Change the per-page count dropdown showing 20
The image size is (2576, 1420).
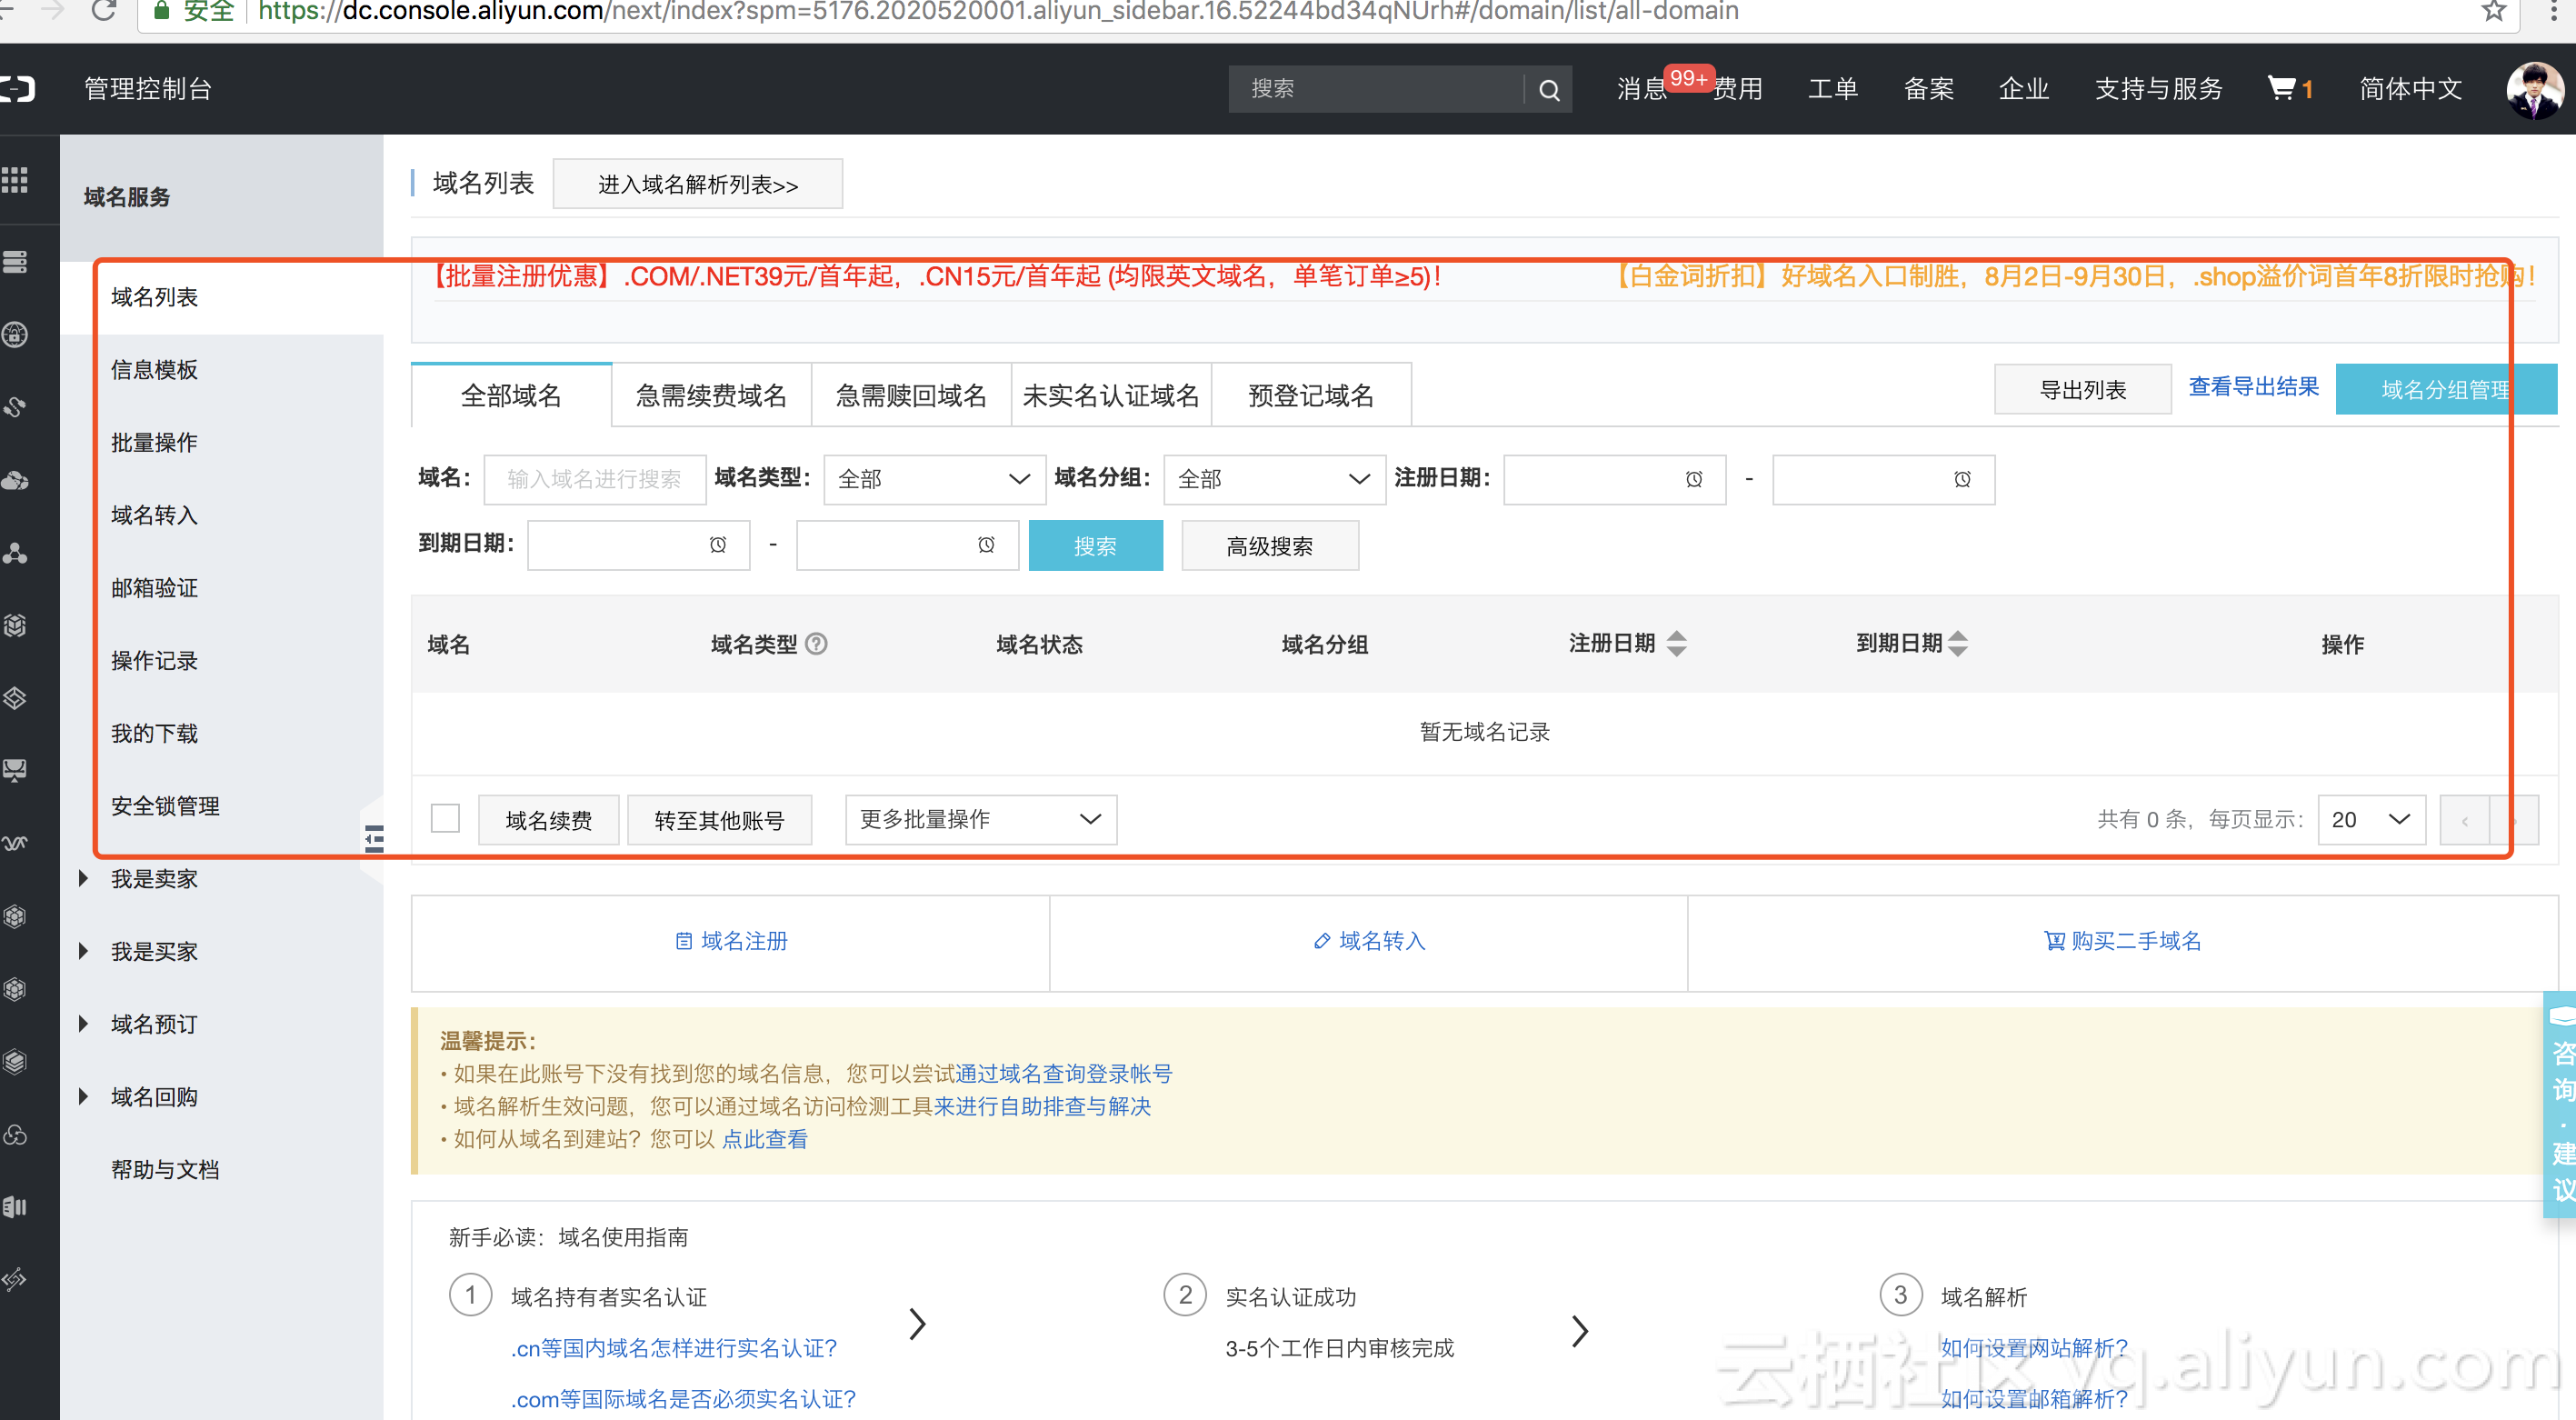tap(2371, 820)
